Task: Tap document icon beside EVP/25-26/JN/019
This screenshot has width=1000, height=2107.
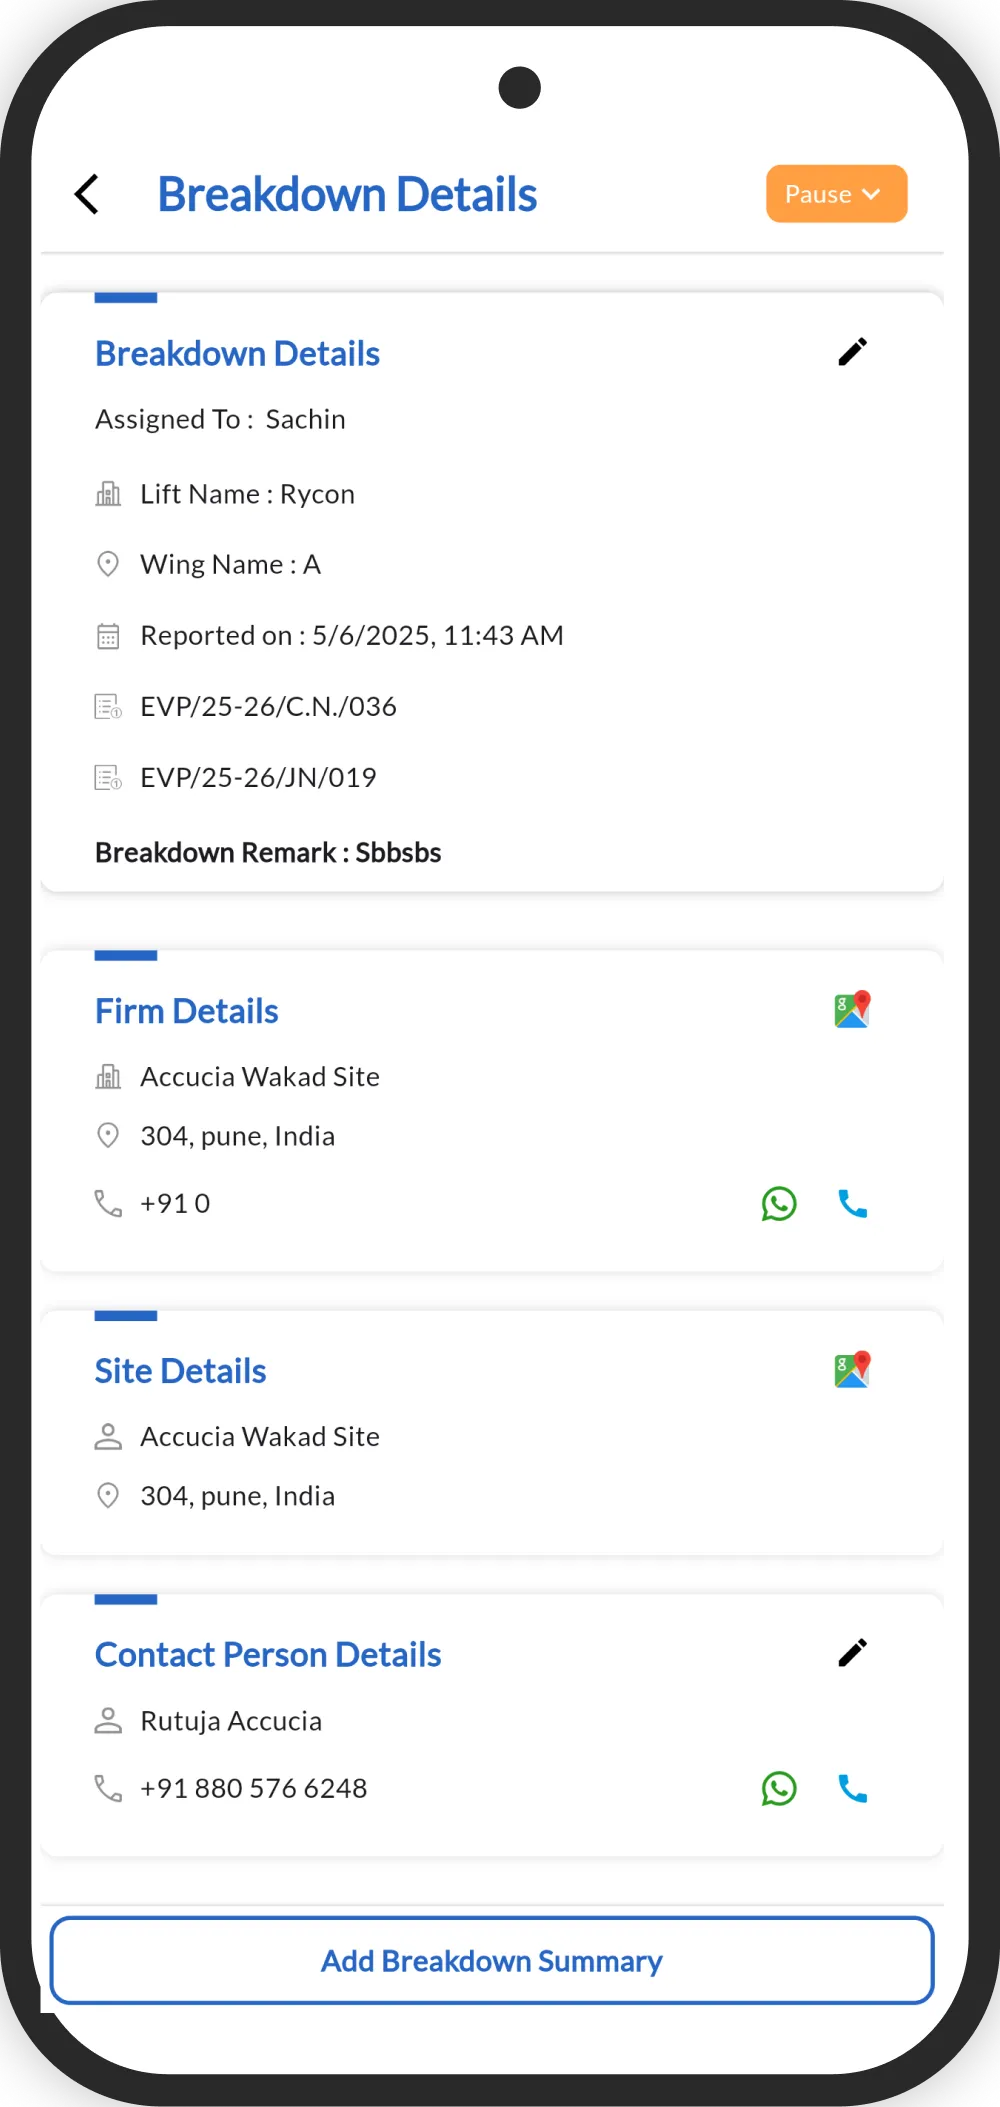Action: point(107,777)
